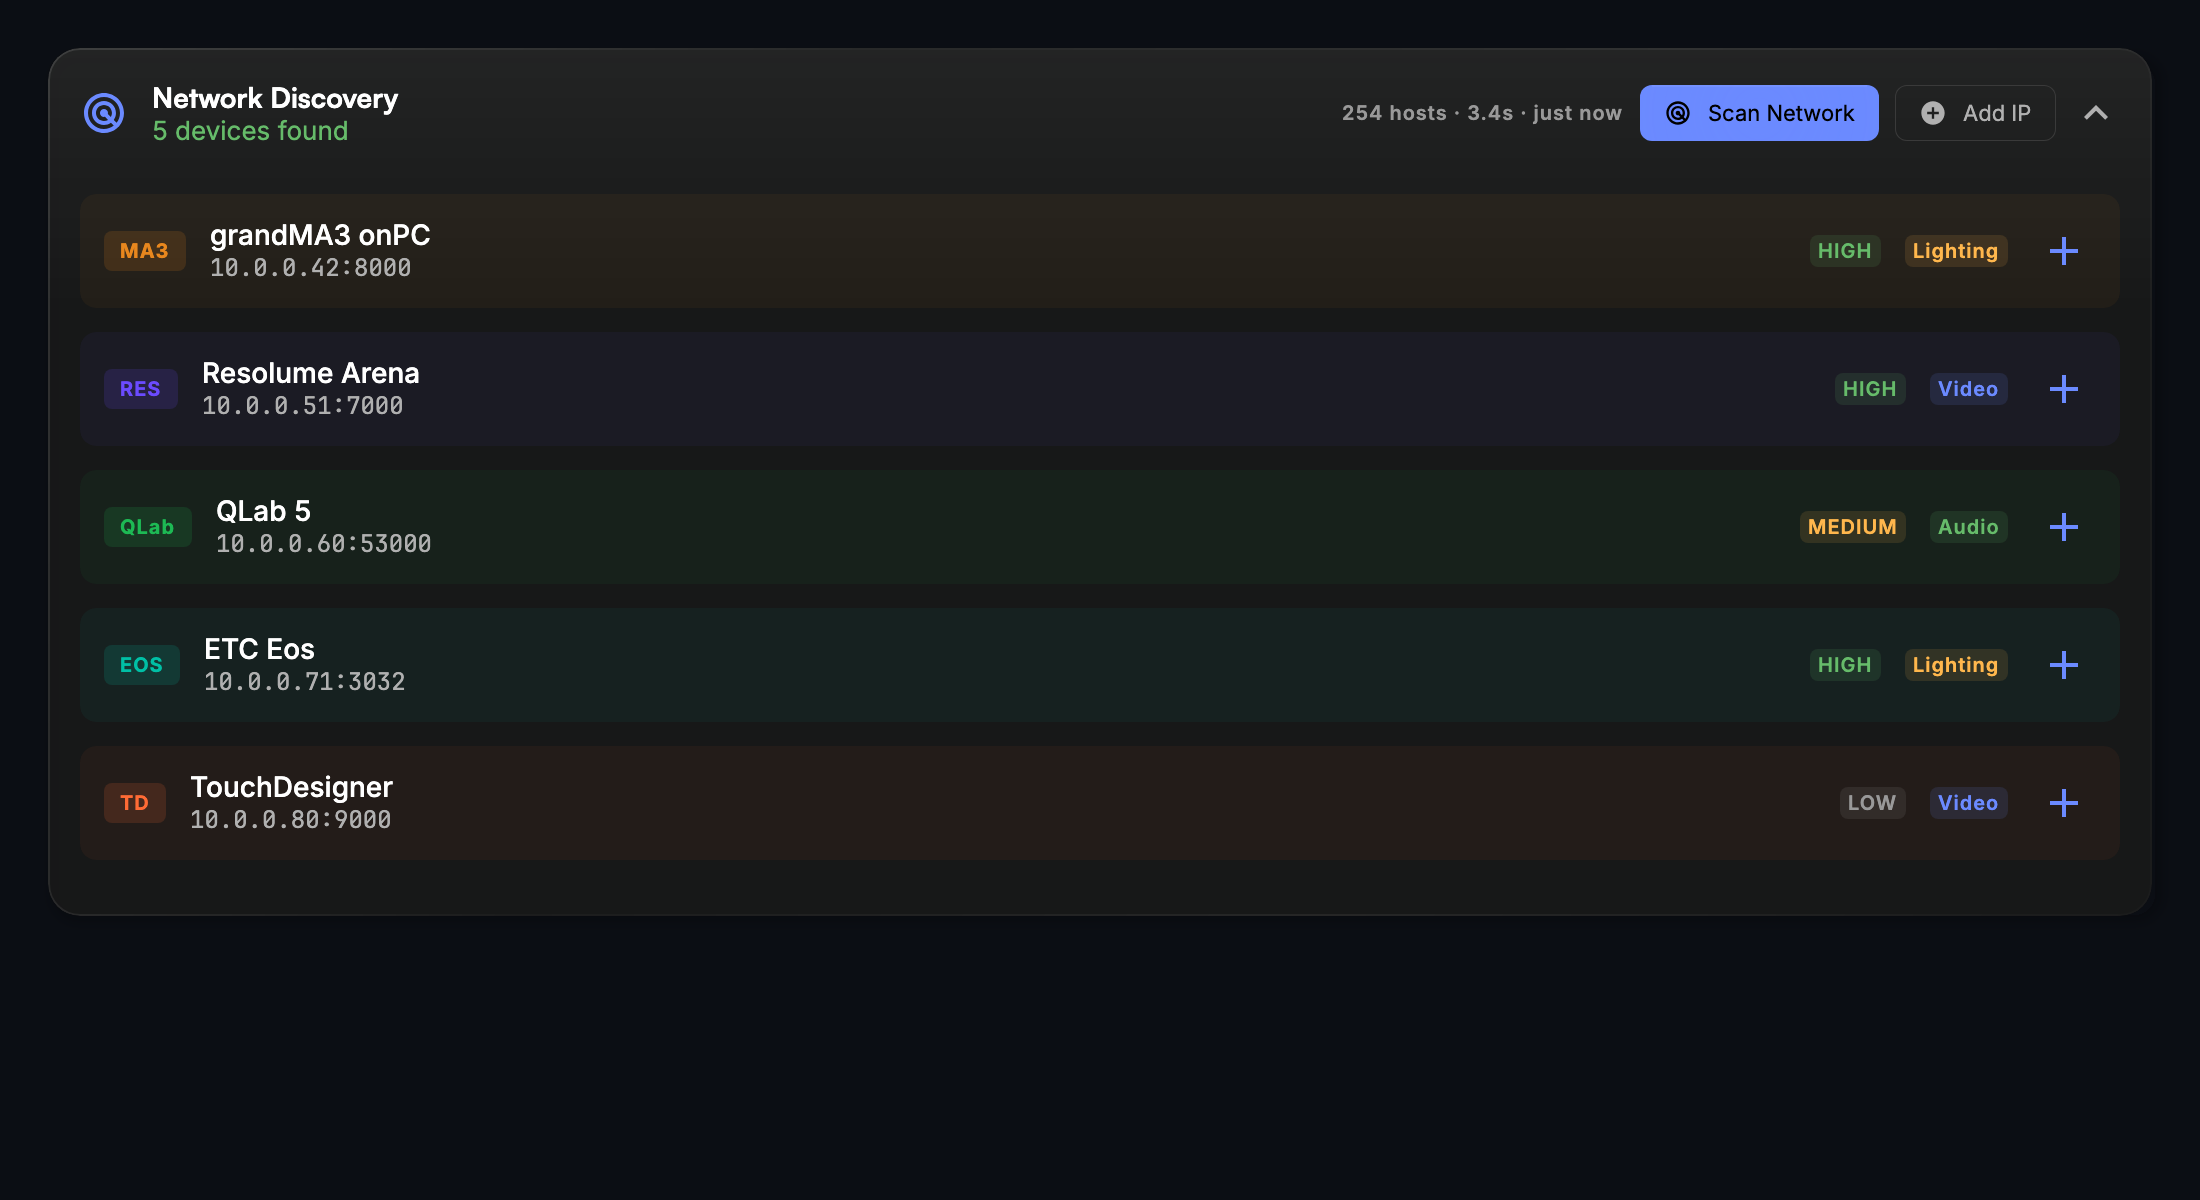
Task: Click the Network Discovery title
Action: (275, 98)
